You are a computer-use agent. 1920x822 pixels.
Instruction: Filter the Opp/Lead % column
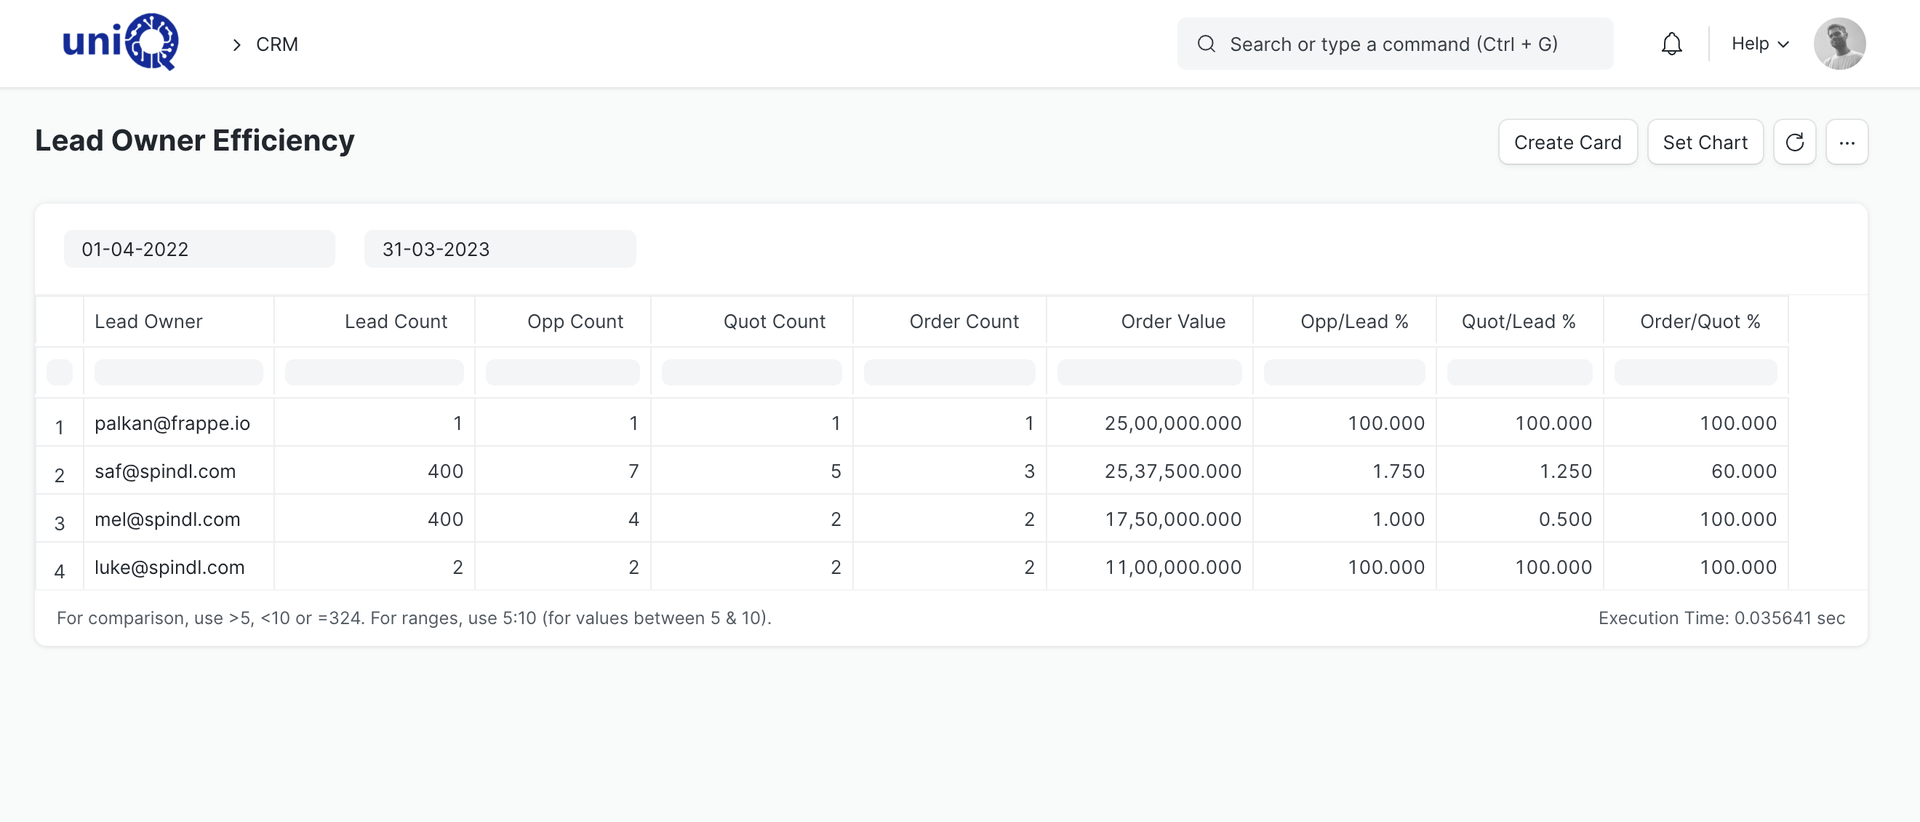(1345, 373)
